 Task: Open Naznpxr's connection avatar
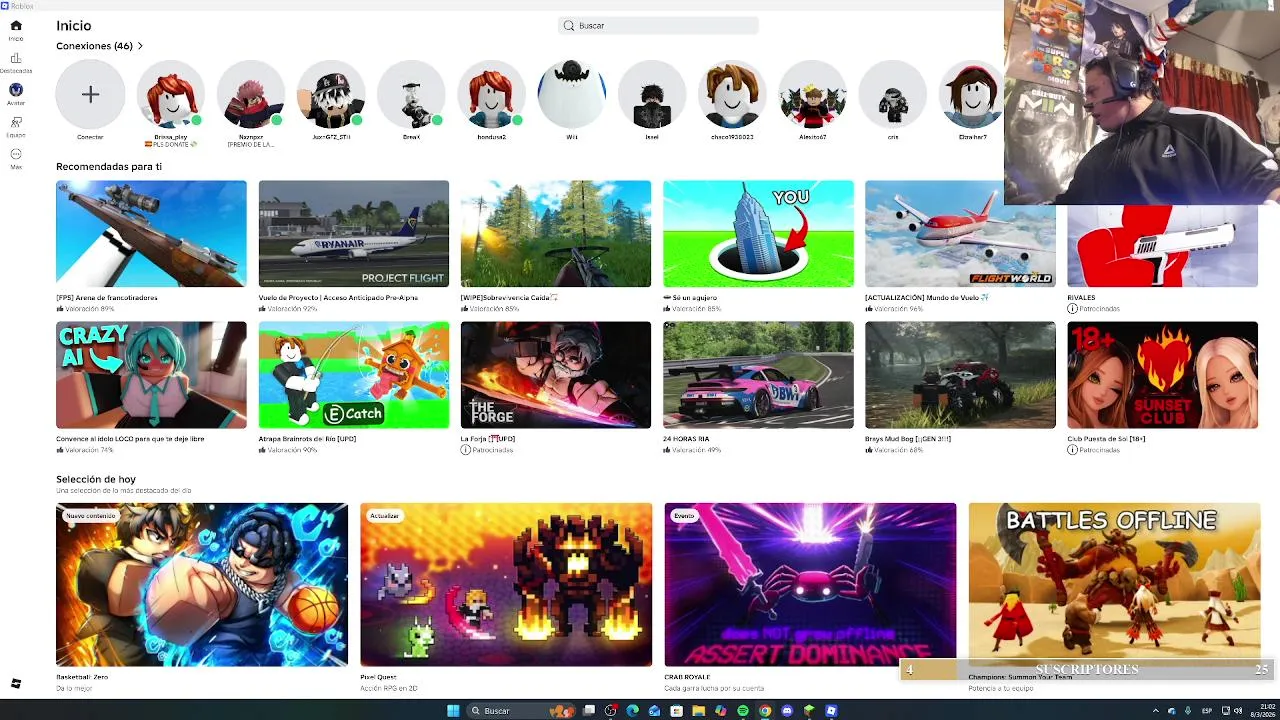click(251, 94)
